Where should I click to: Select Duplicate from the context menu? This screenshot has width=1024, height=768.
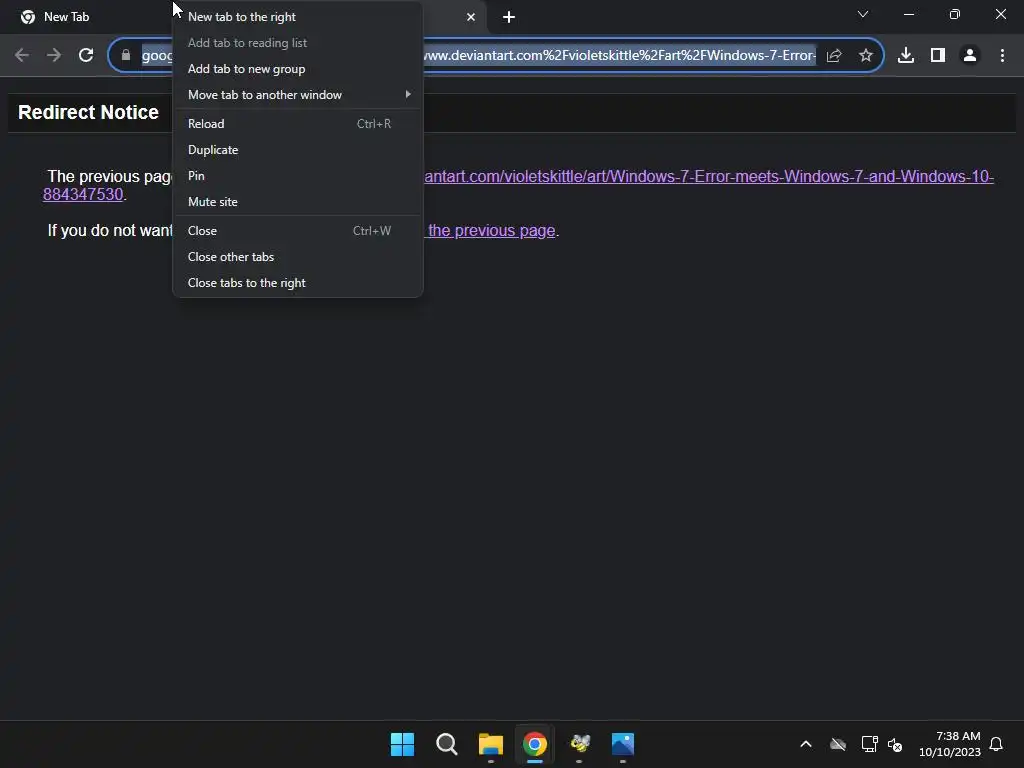(x=298, y=150)
